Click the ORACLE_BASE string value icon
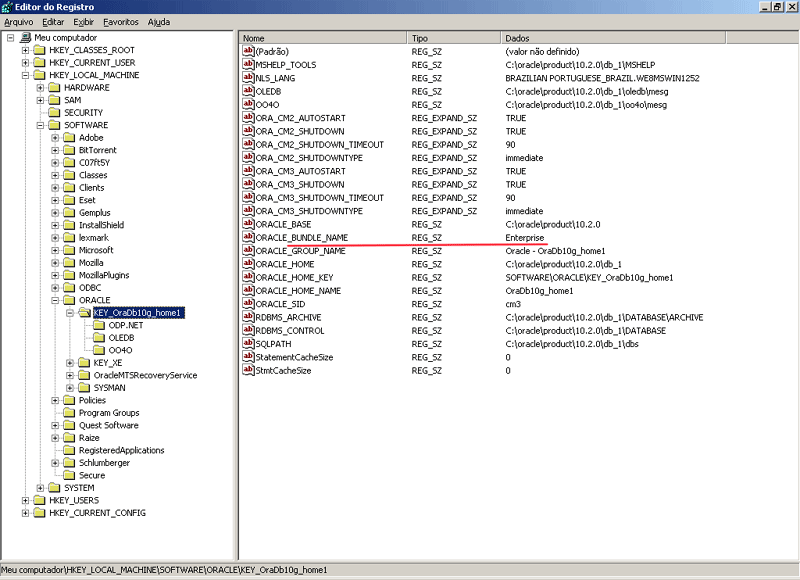 (248, 224)
